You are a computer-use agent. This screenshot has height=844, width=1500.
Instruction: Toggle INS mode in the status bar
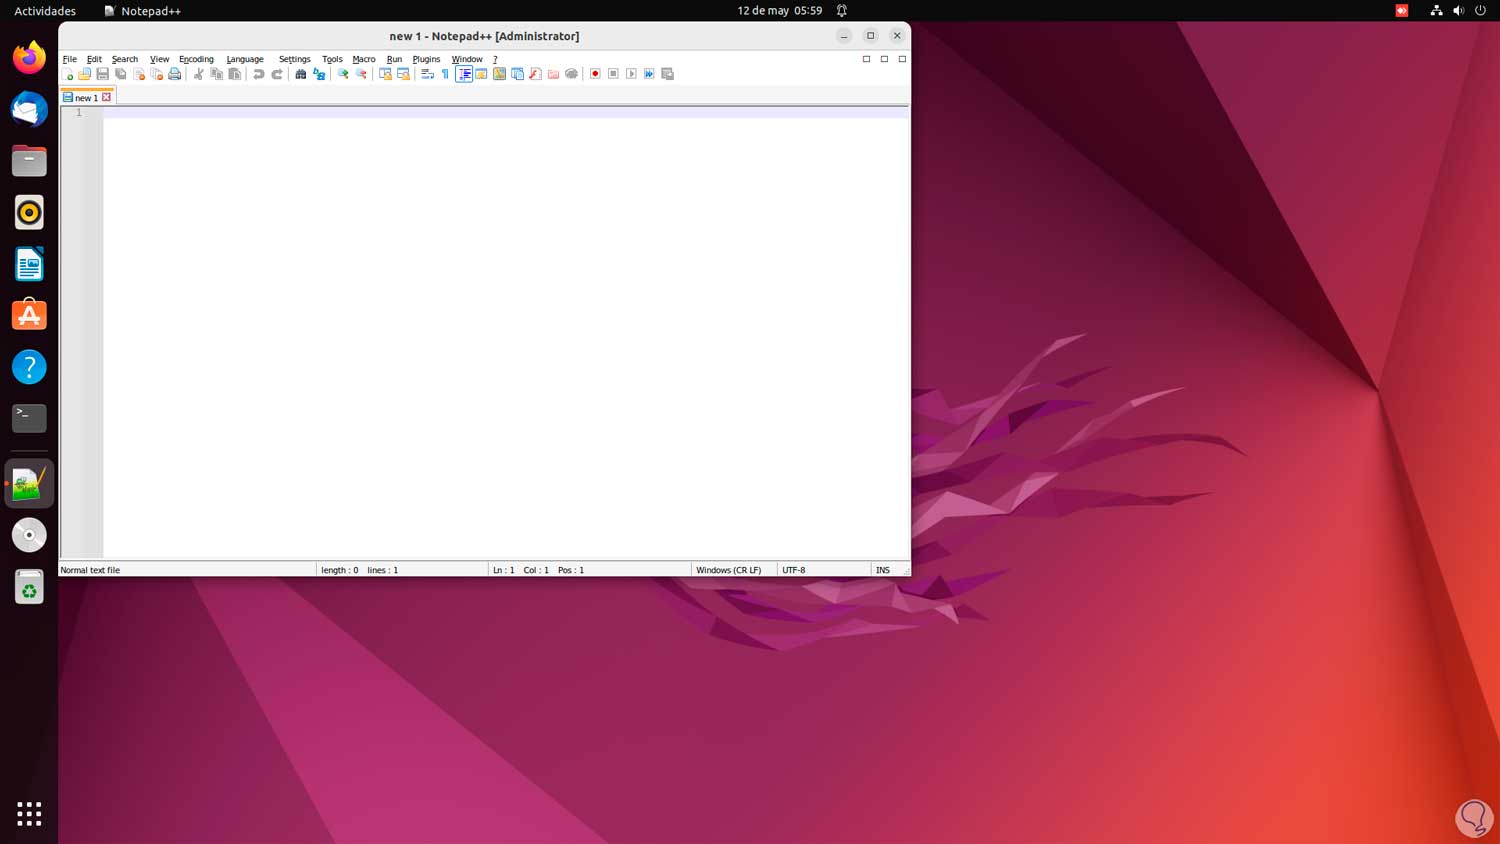click(883, 570)
